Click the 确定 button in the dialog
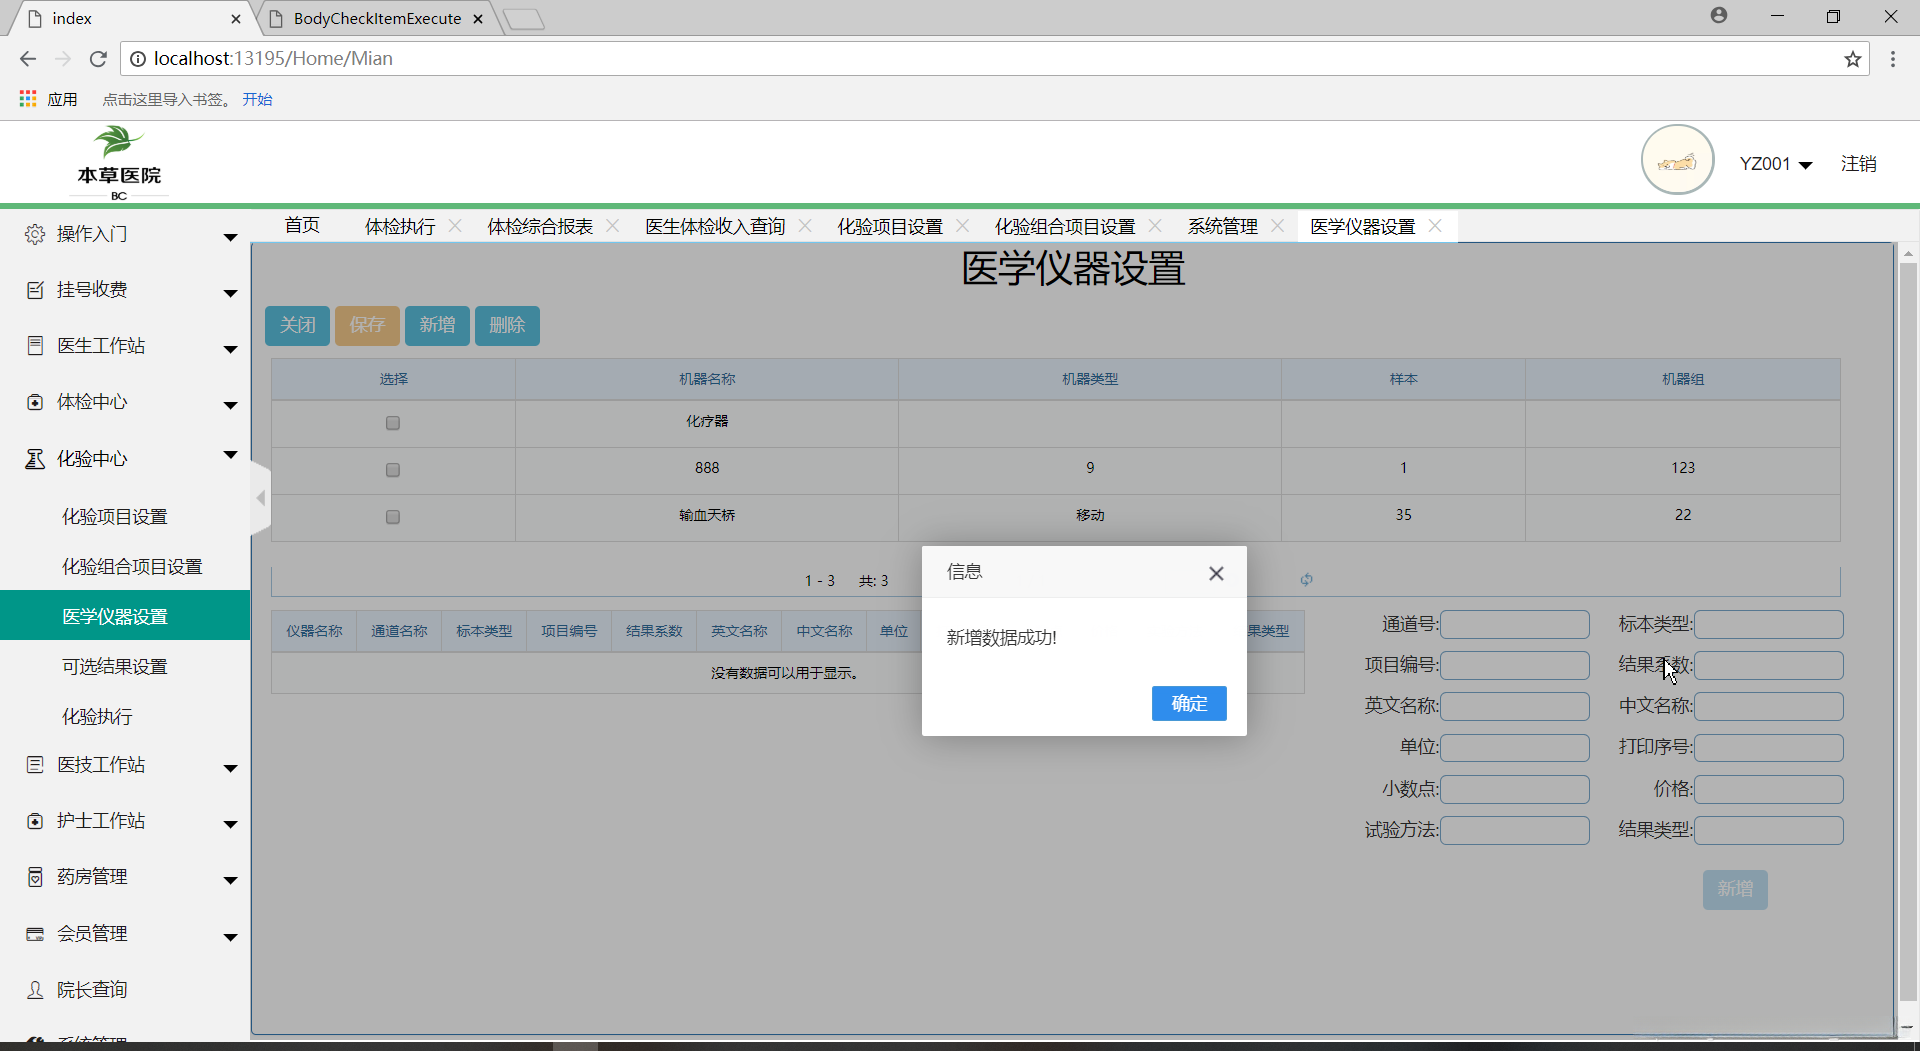Screen dimensions: 1920x1051 pyautogui.click(x=1188, y=703)
